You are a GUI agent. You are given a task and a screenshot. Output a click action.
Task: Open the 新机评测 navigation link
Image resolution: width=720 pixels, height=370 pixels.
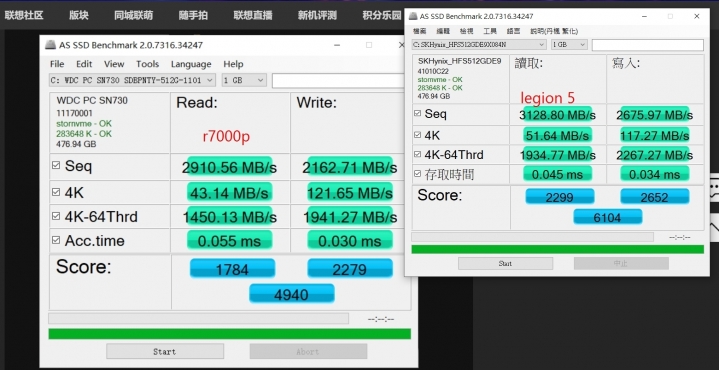(317, 15)
